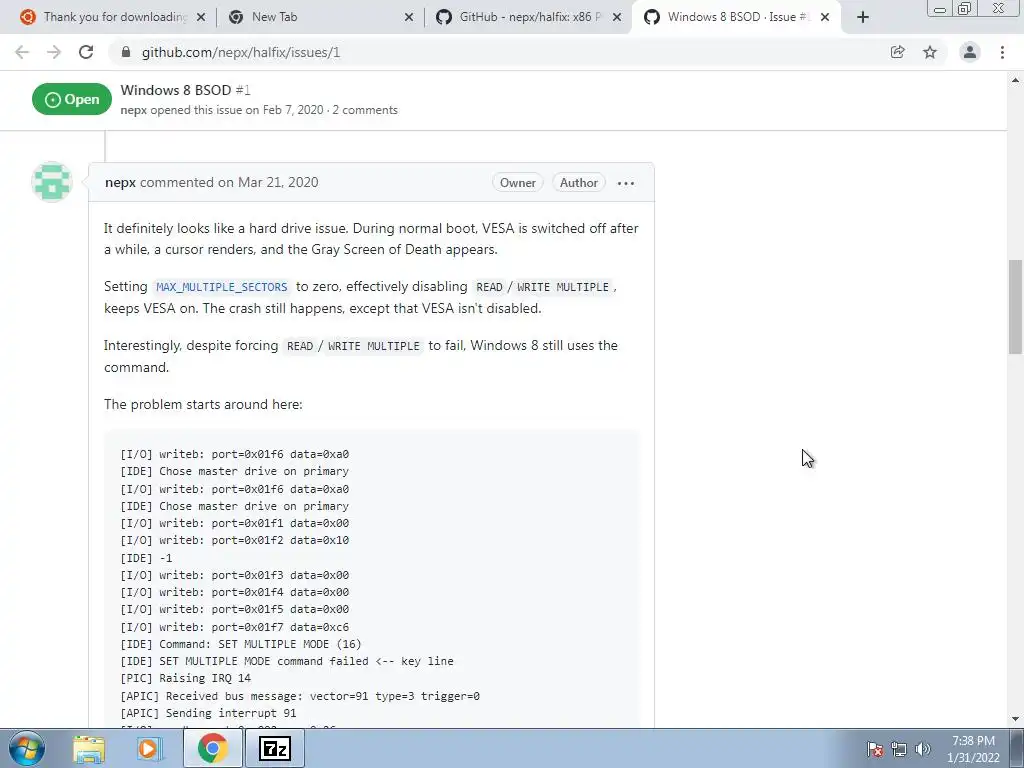Click the scrollbar up arrow
Viewport: 1024px width, 768px height.
(x=1016, y=80)
